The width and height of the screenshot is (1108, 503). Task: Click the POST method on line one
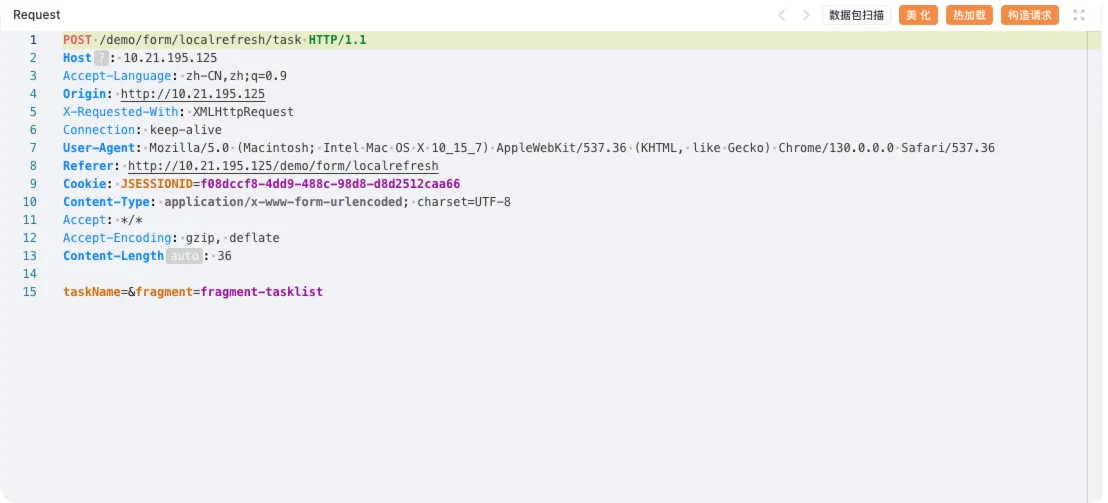pos(77,40)
